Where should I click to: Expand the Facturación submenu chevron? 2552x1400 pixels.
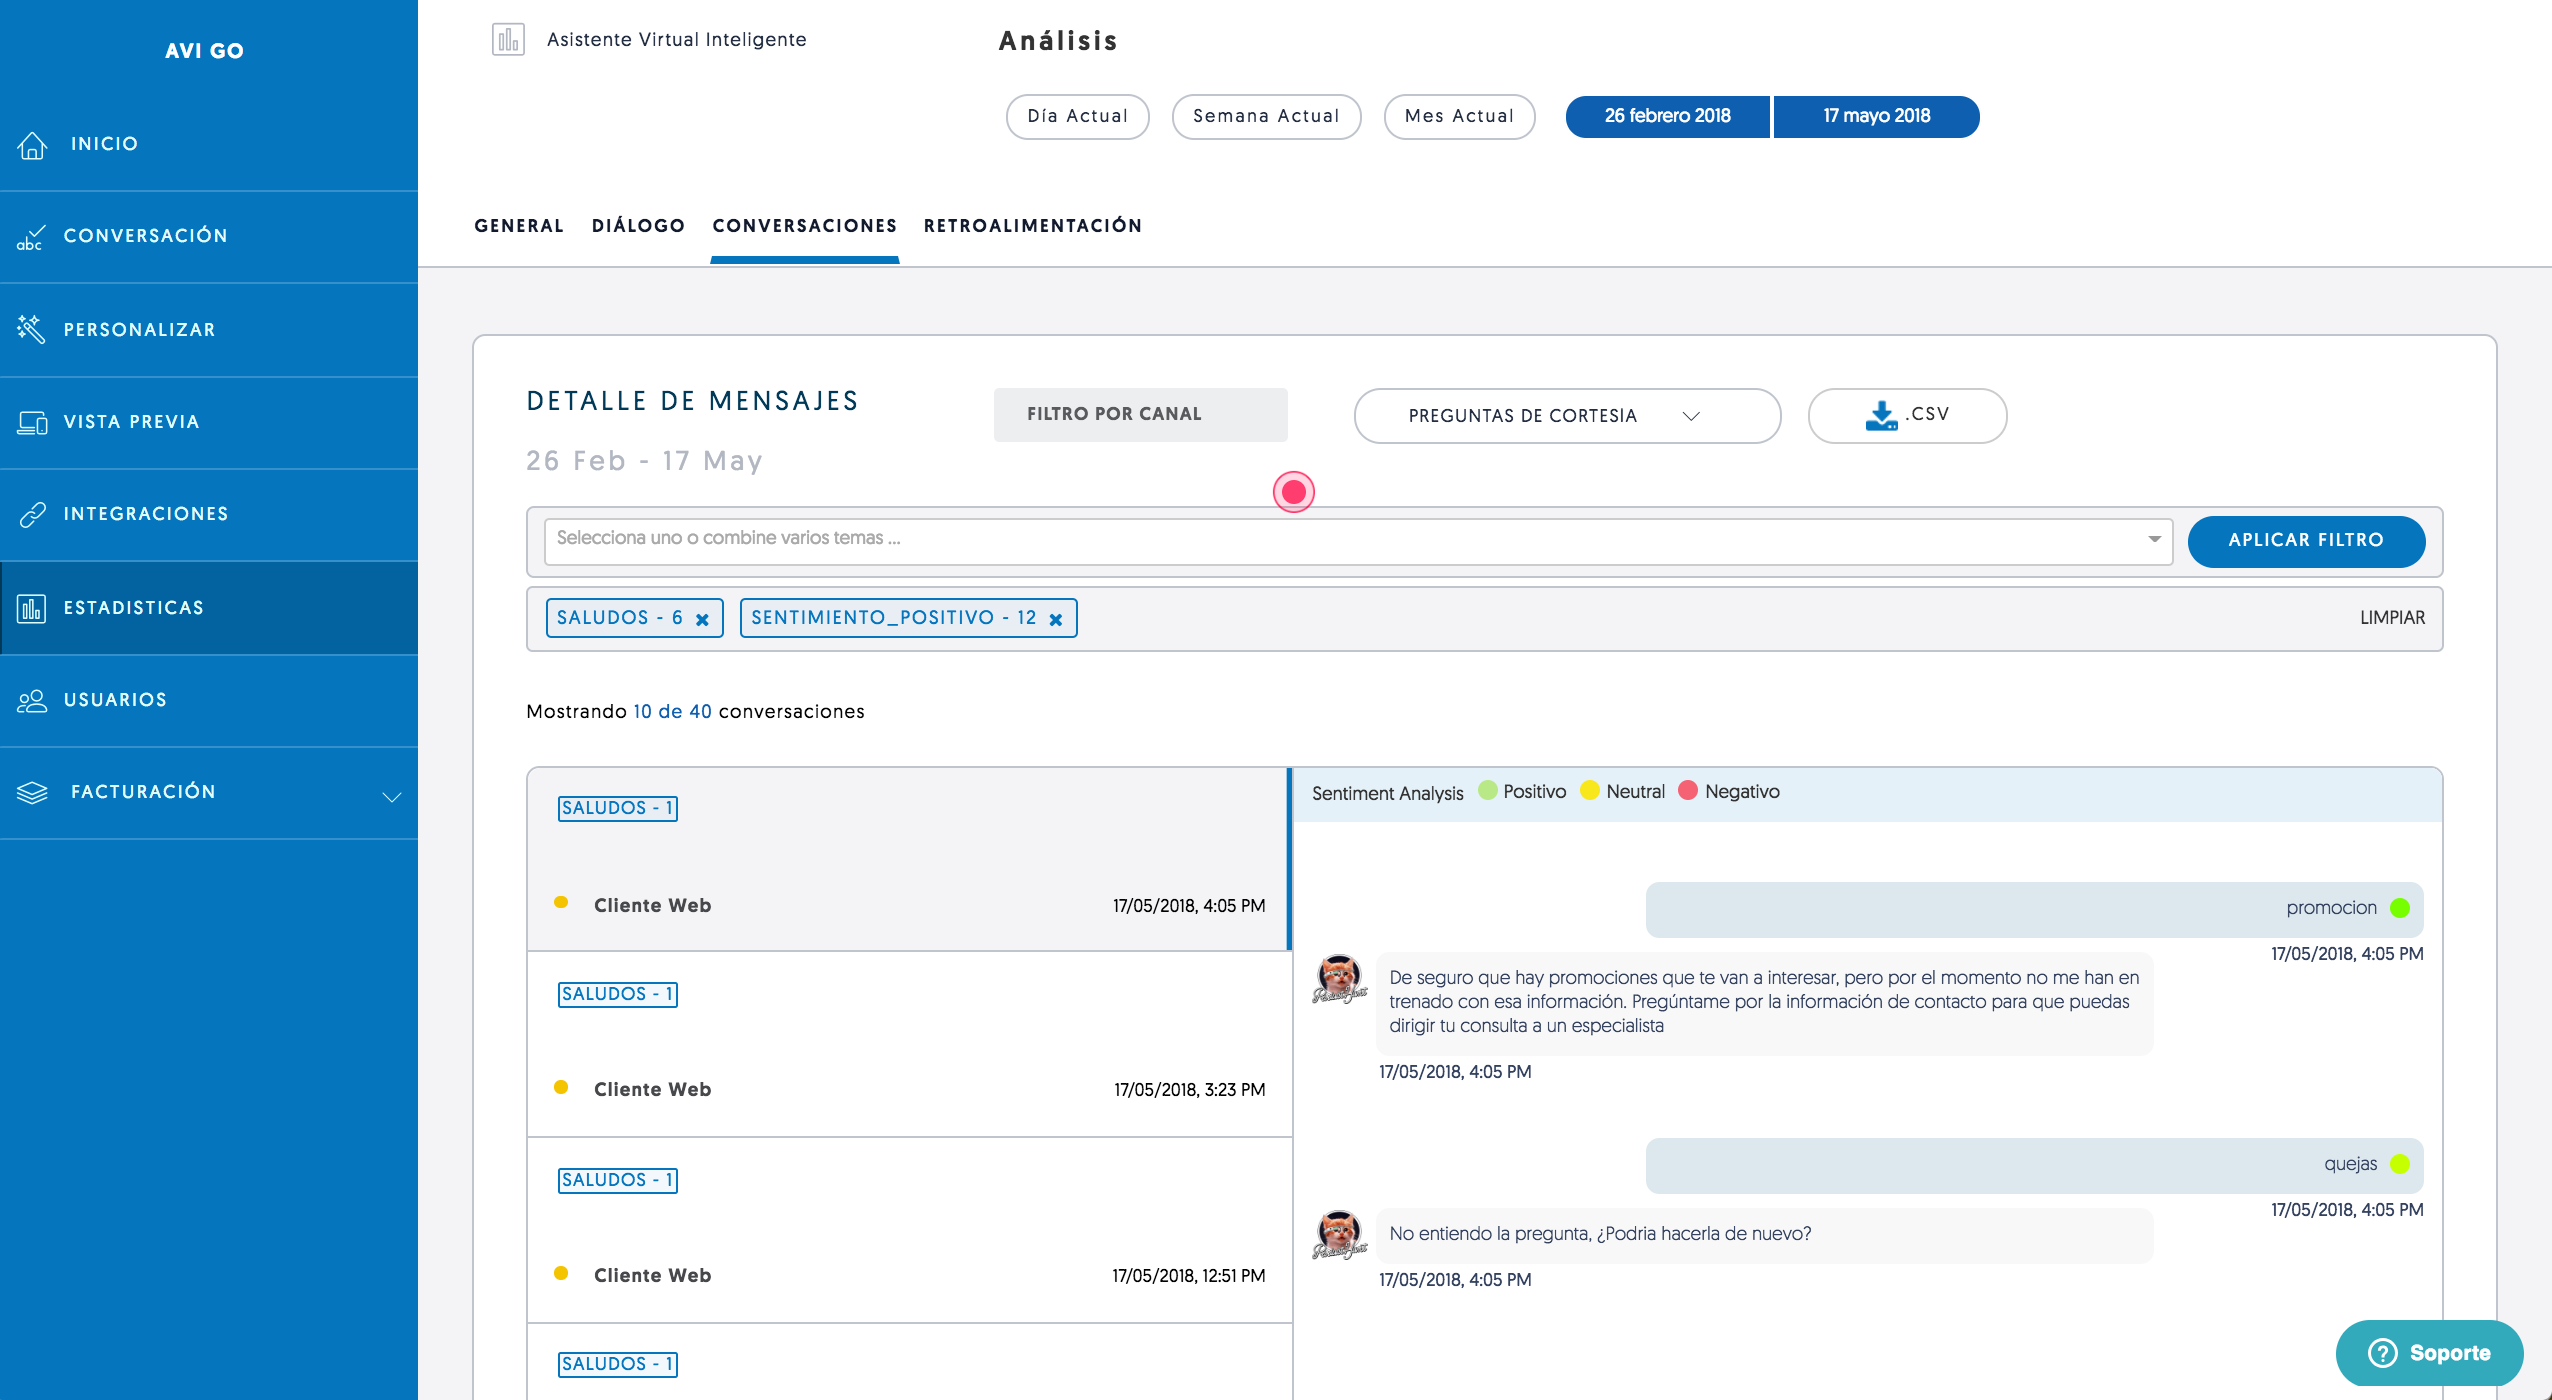(x=391, y=797)
